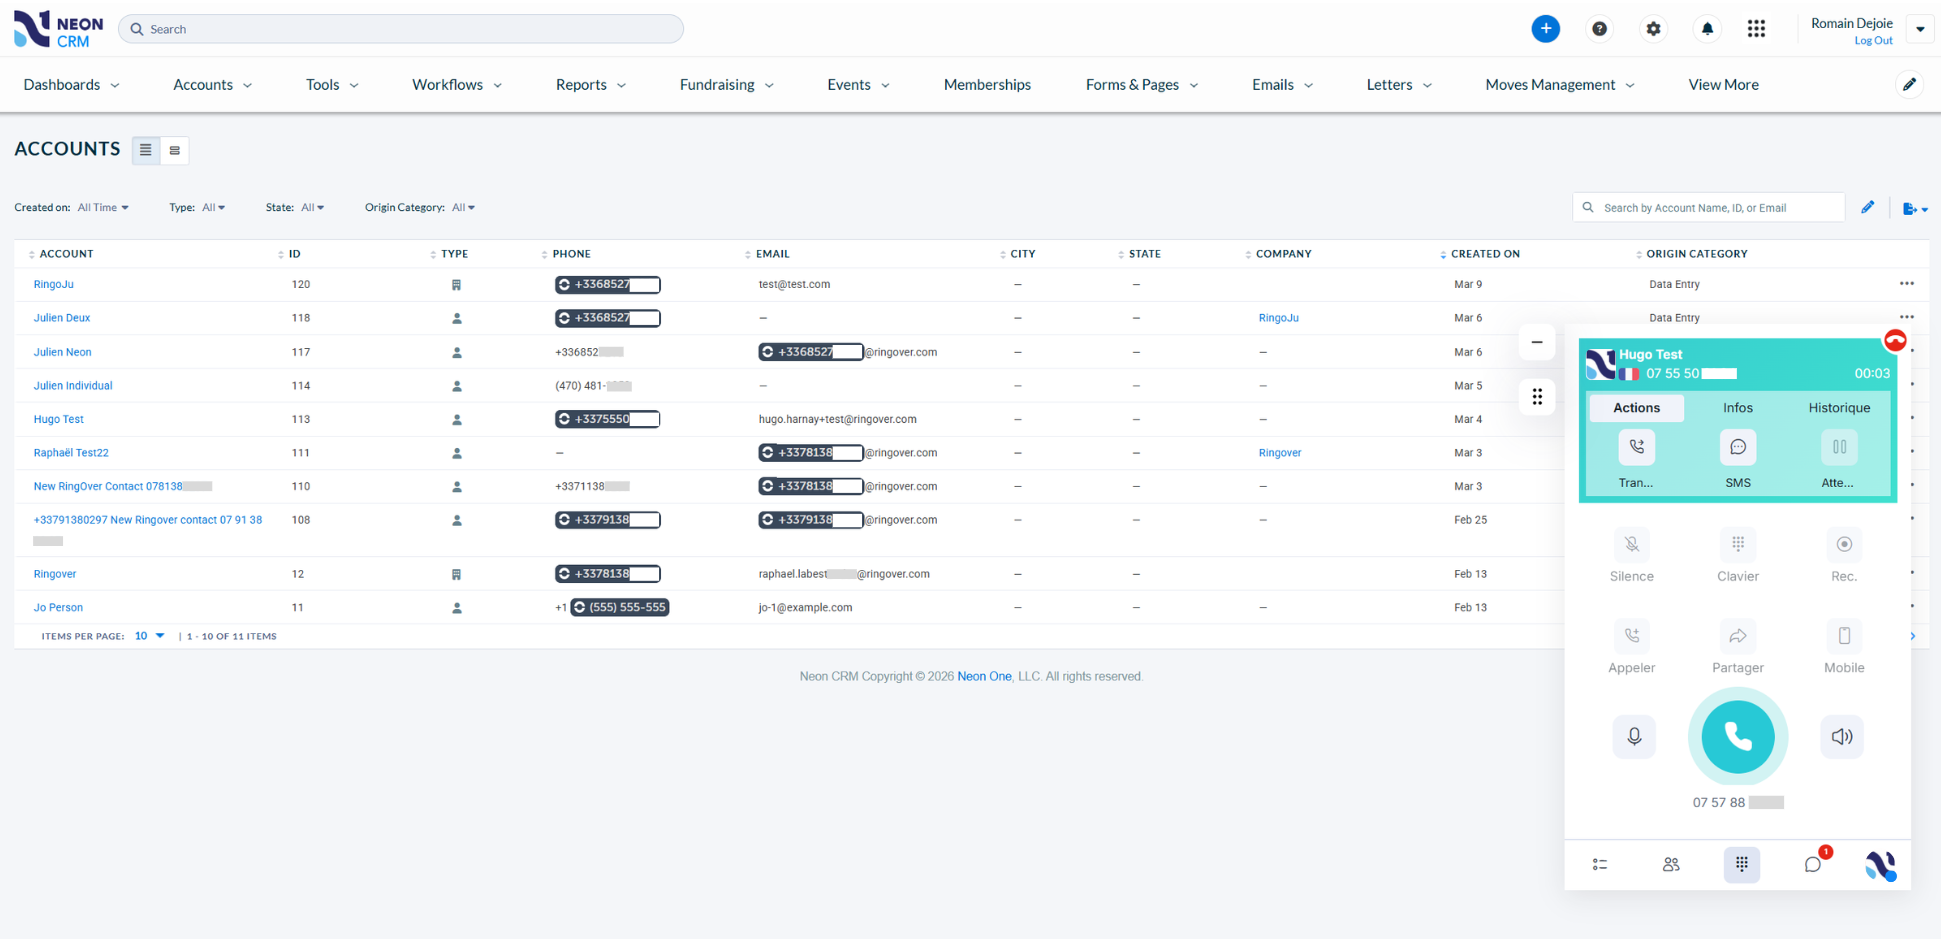Click the microphone settings icon
The width and height of the screenshot is (1941, 939).
1634,737
